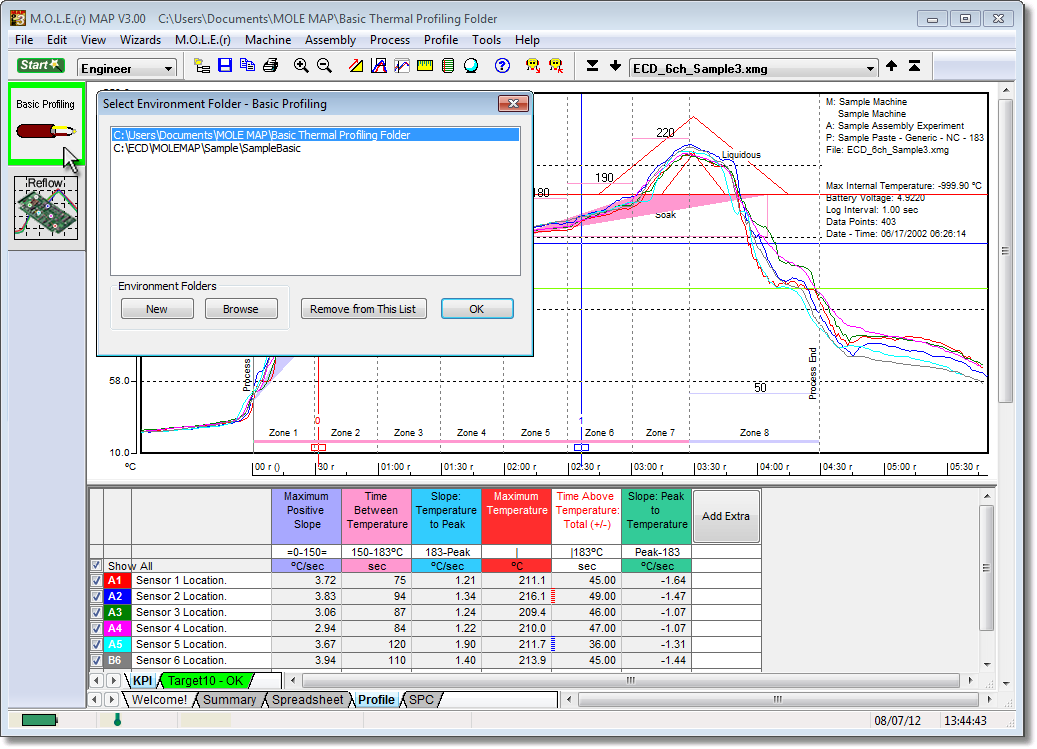
Task: Click the magnifying lens circle icon
Action: click(x=471, y=65)
